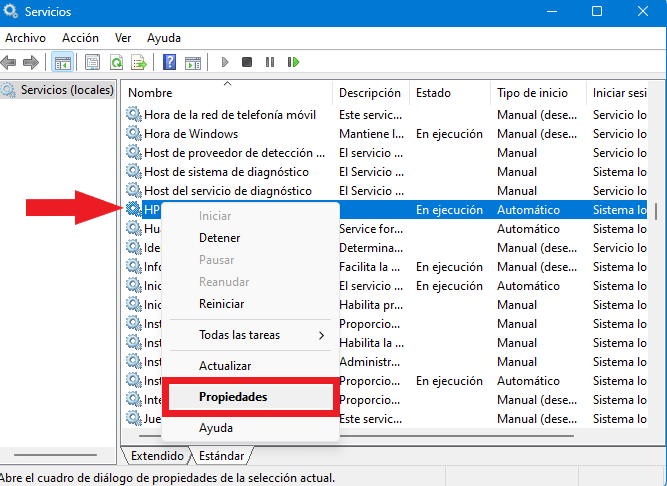Click gear icon of Host de sistema de diagnóstico
This screenshot has height=486, width=667.
[x=134, y=171]
